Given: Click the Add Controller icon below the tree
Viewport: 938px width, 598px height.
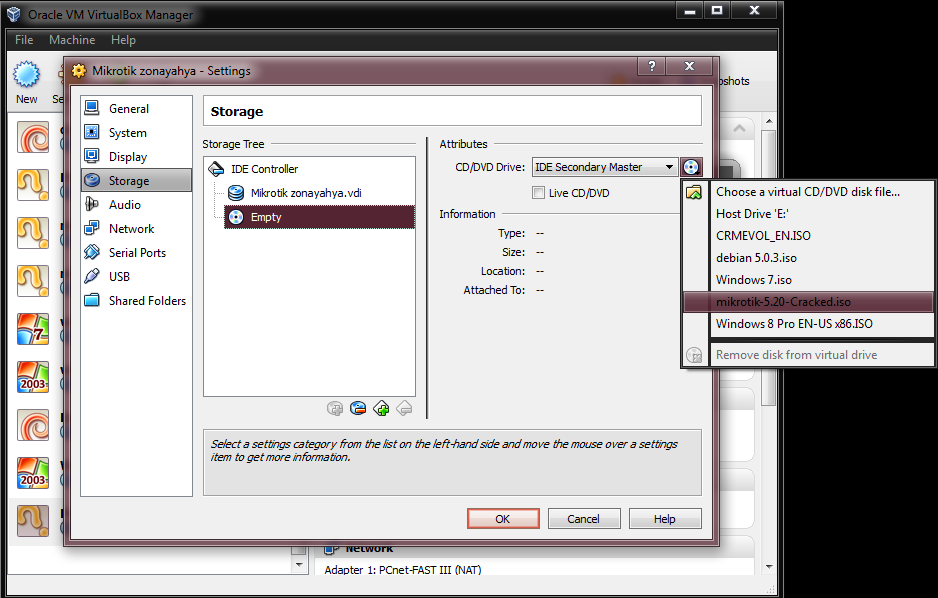Looking at the screenshot, I should [335, 408].
